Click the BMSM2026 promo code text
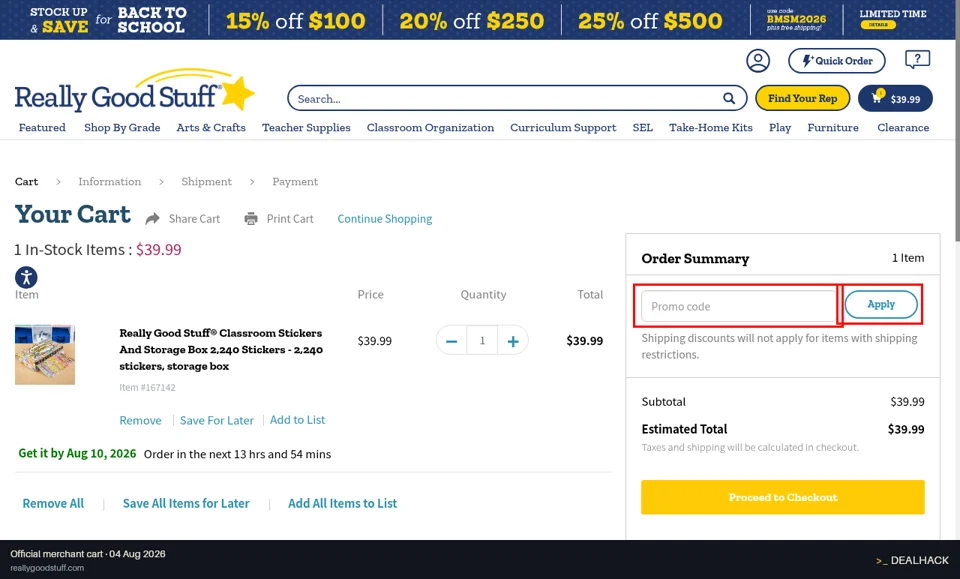The image size is (960, 579). click(x=796, y=19)
